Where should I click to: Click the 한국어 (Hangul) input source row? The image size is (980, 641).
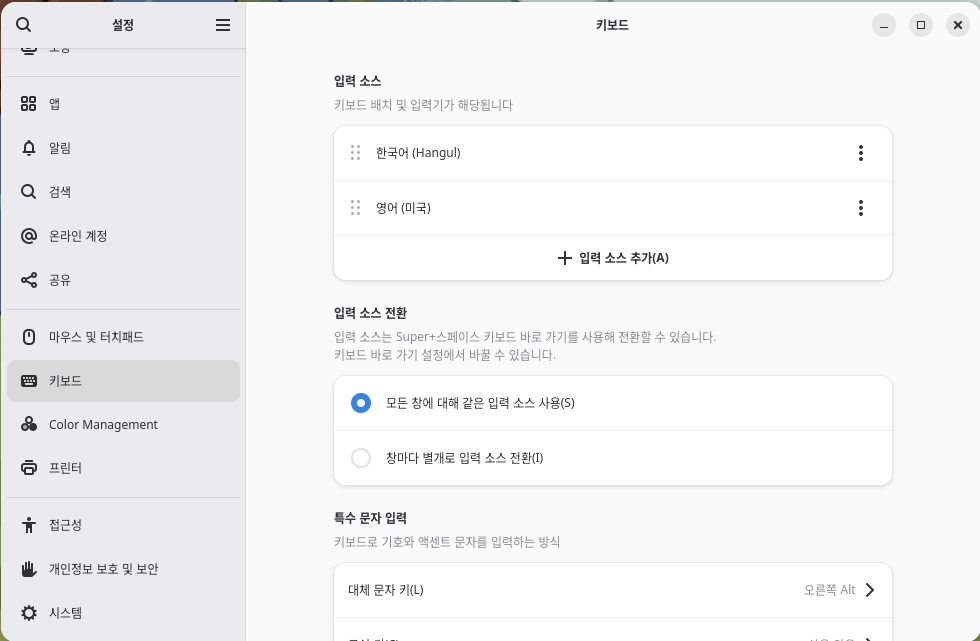click(612, 153)
